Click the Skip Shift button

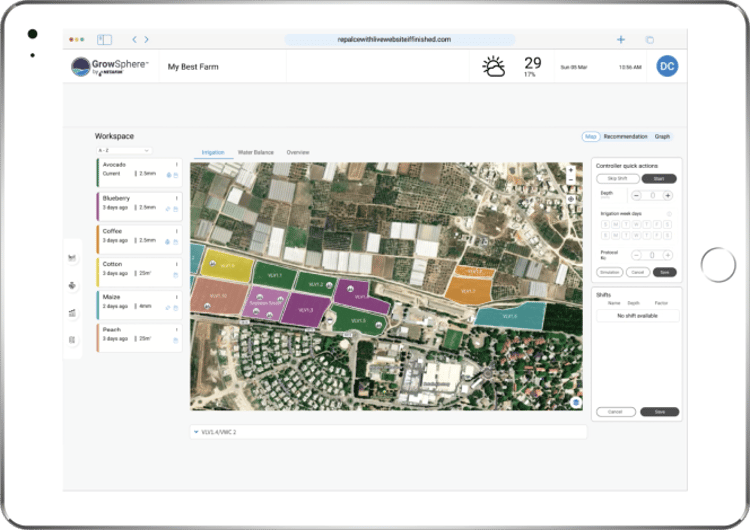pyautogui.click(x=617, y=178)
